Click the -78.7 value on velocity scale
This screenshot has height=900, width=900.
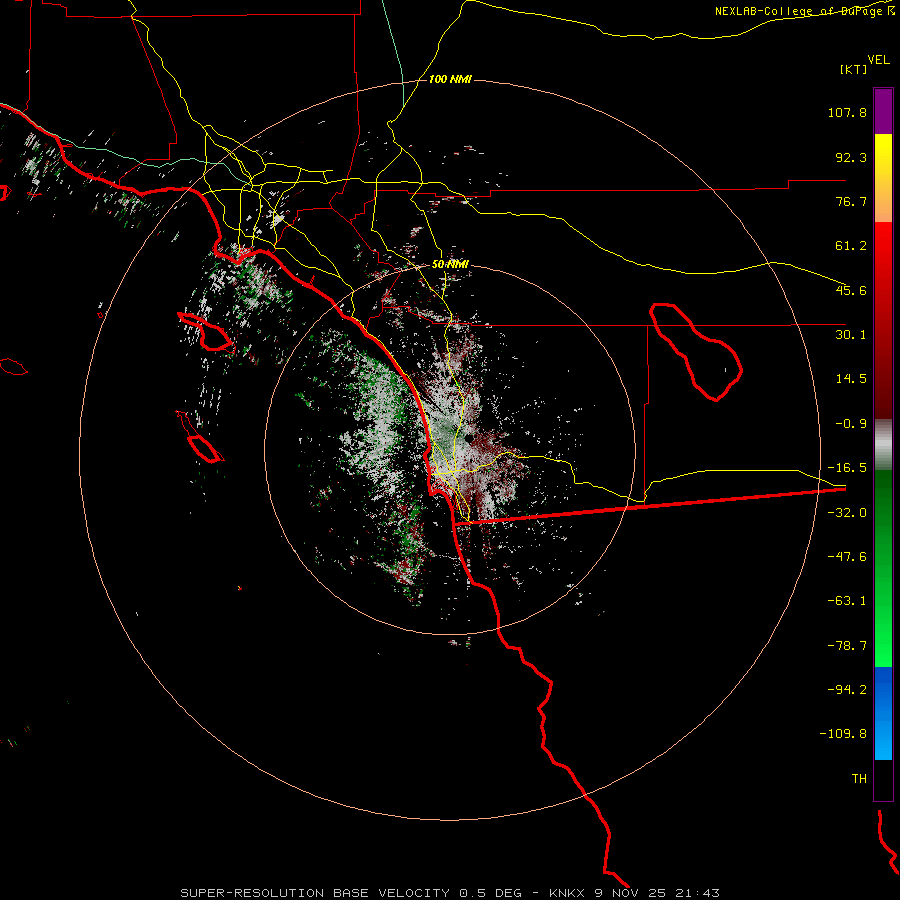coord(847,646)
